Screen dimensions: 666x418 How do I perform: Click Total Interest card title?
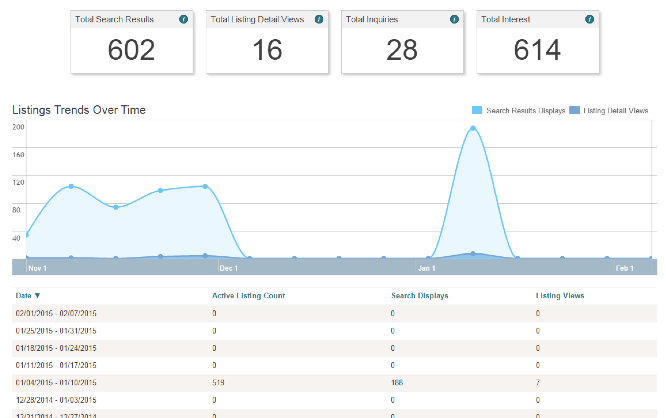point(505,19)
